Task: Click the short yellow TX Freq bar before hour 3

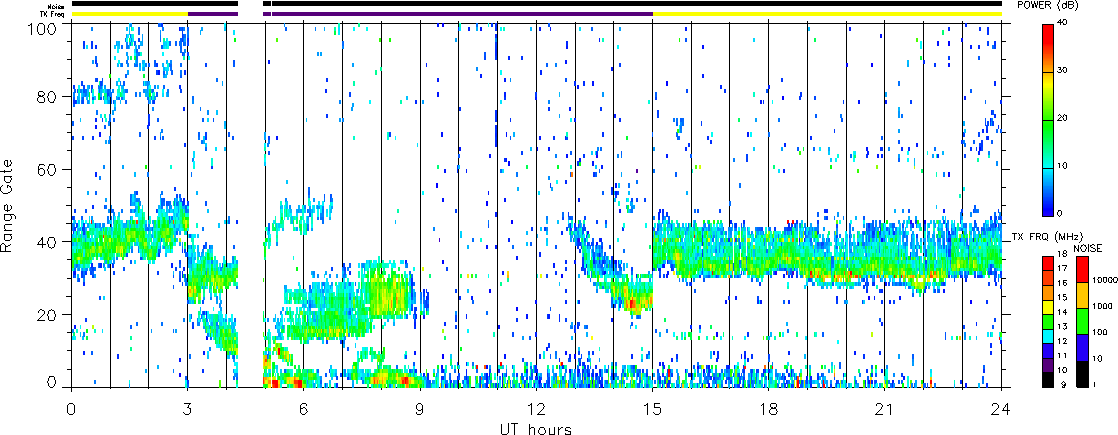Action: pos(129,14)
